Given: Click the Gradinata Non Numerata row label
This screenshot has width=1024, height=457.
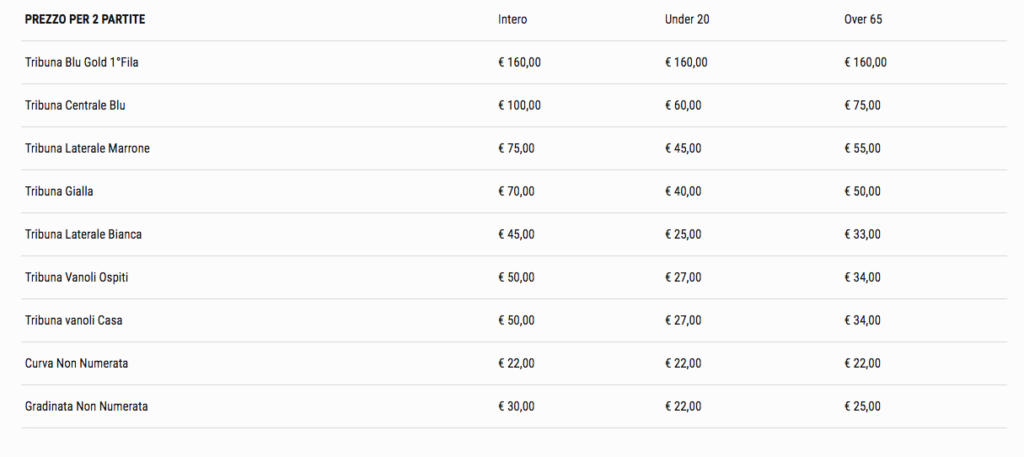Looking at the screenshot, I should click(86, 407).
